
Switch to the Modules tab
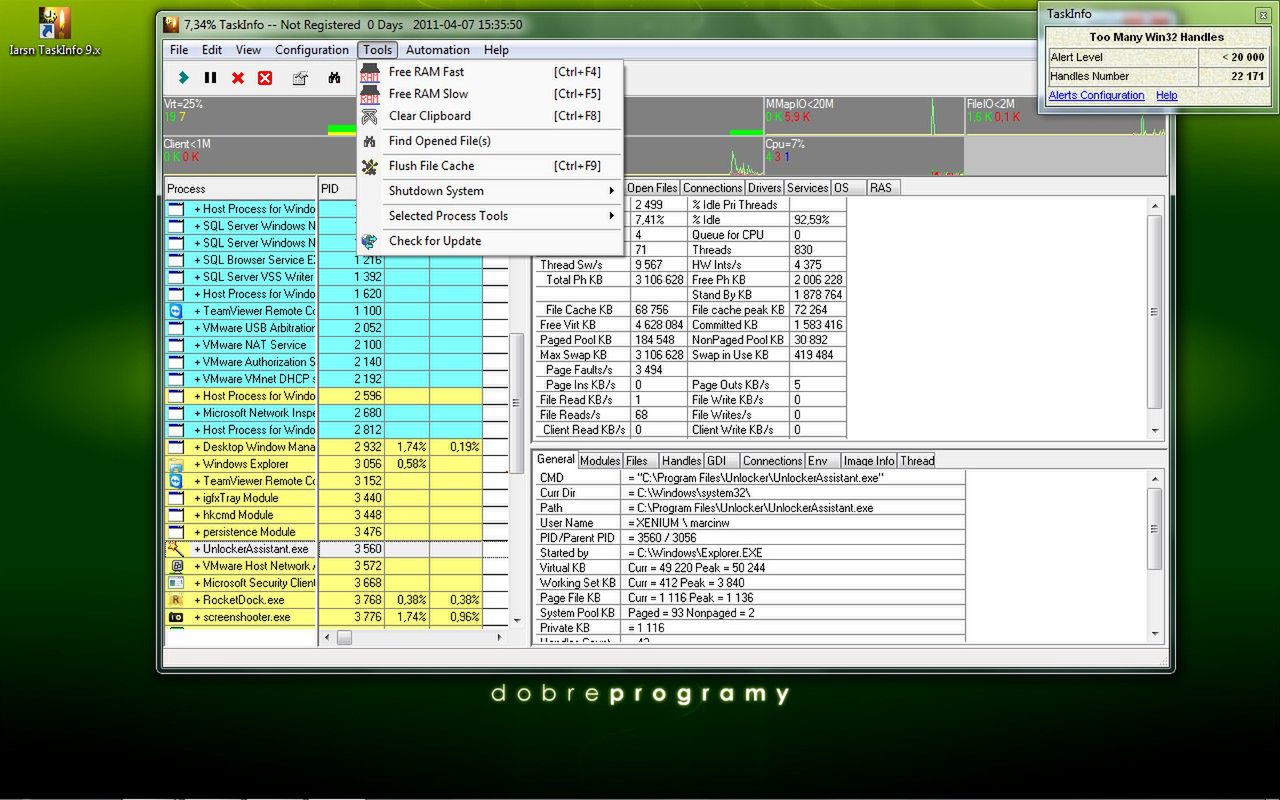coord(600,461)
